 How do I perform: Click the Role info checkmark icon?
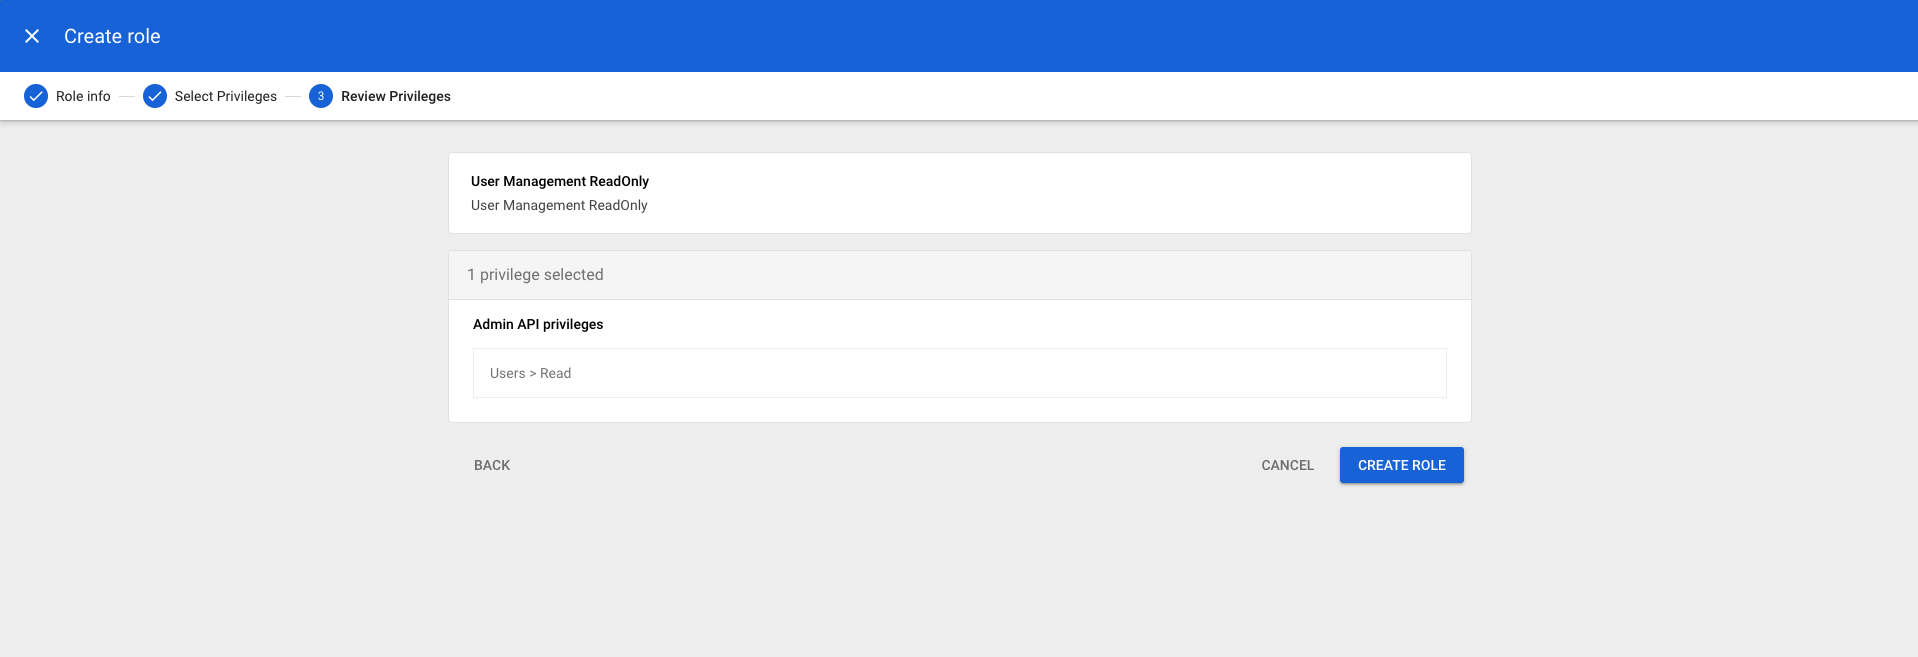tap(36, 96)
